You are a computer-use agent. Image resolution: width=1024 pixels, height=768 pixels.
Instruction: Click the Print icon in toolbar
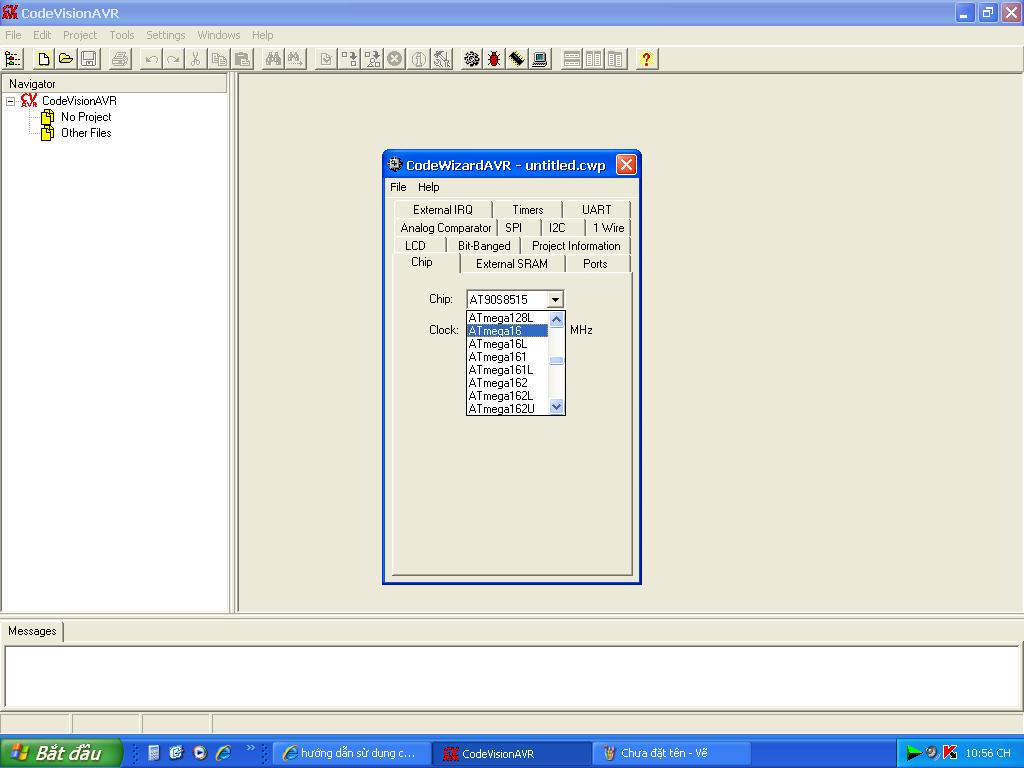point(120,59)
